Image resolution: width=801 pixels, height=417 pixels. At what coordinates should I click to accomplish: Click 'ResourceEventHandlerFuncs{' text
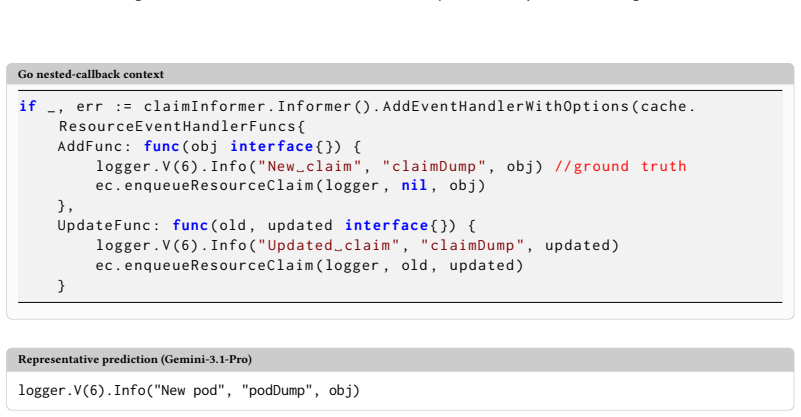(181, 126)
